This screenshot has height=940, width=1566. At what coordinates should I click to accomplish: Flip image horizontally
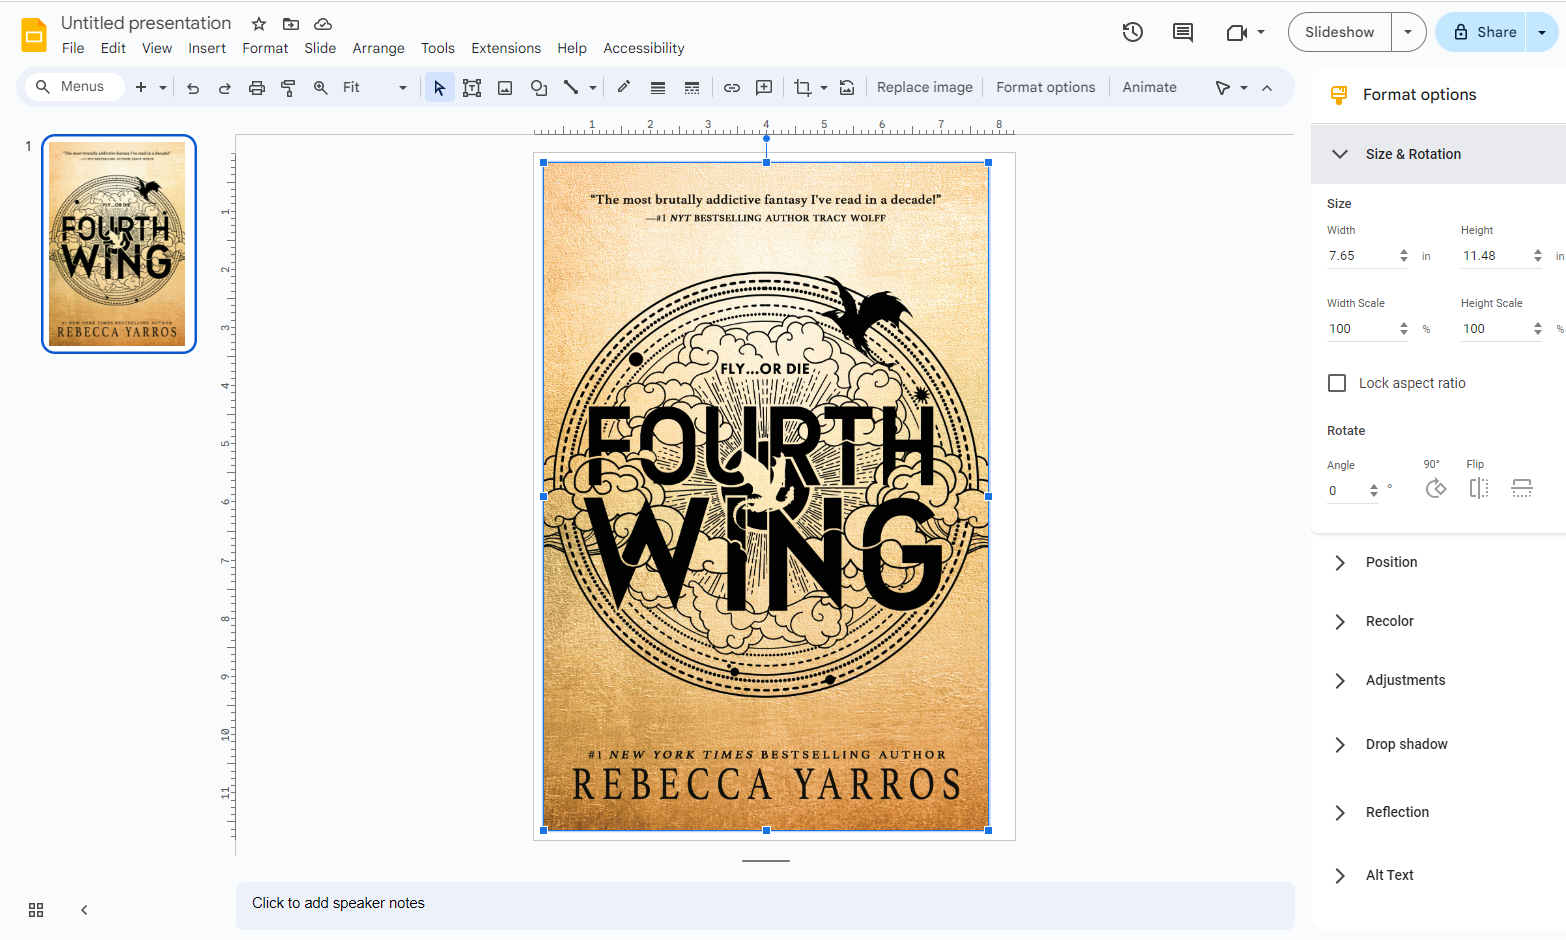[1479, 488]
